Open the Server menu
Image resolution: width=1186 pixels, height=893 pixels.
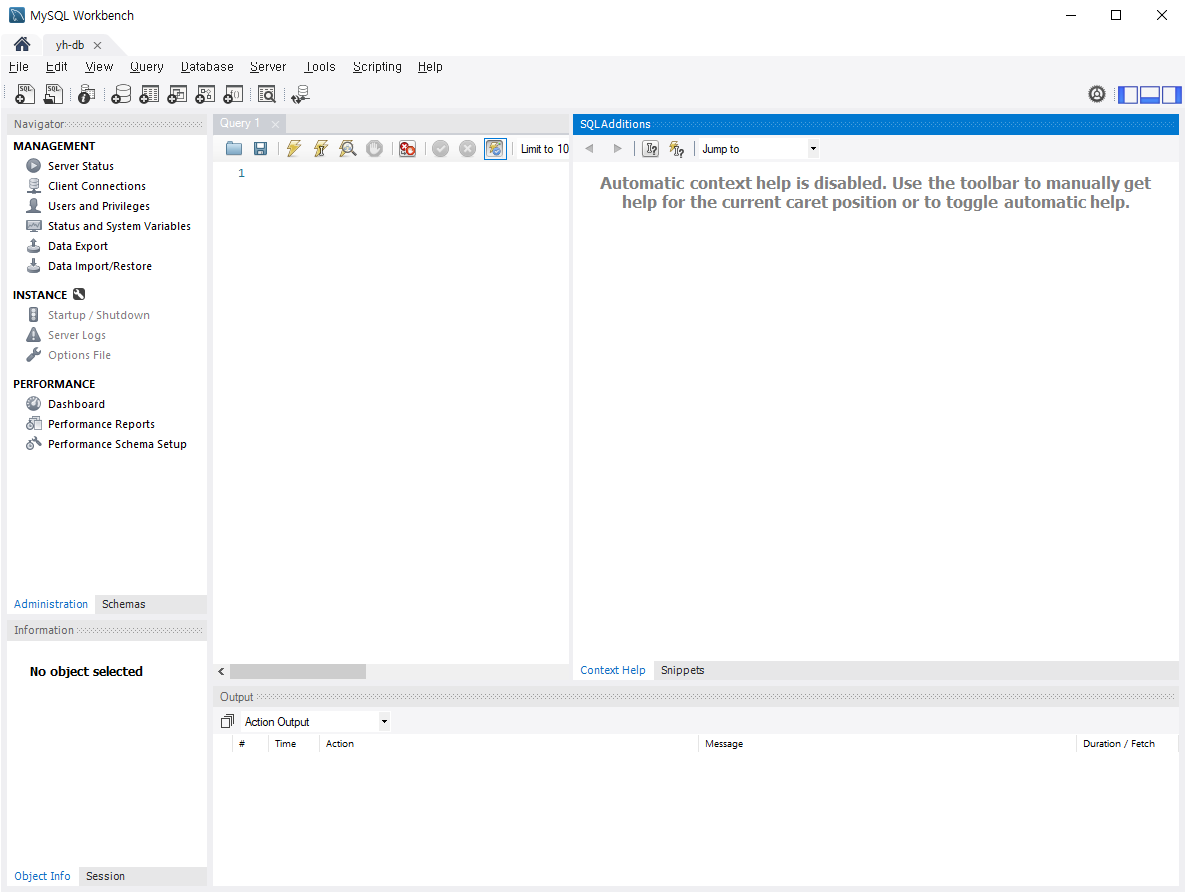point(268,67)
